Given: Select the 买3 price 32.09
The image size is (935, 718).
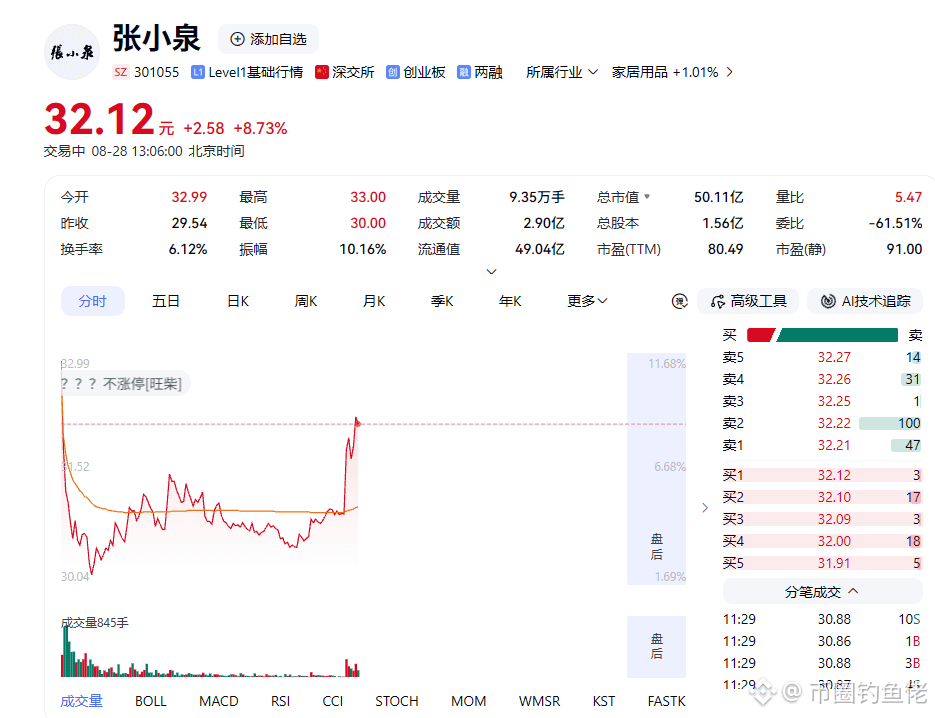Looking at the screenshot, I should pos(834,519).
